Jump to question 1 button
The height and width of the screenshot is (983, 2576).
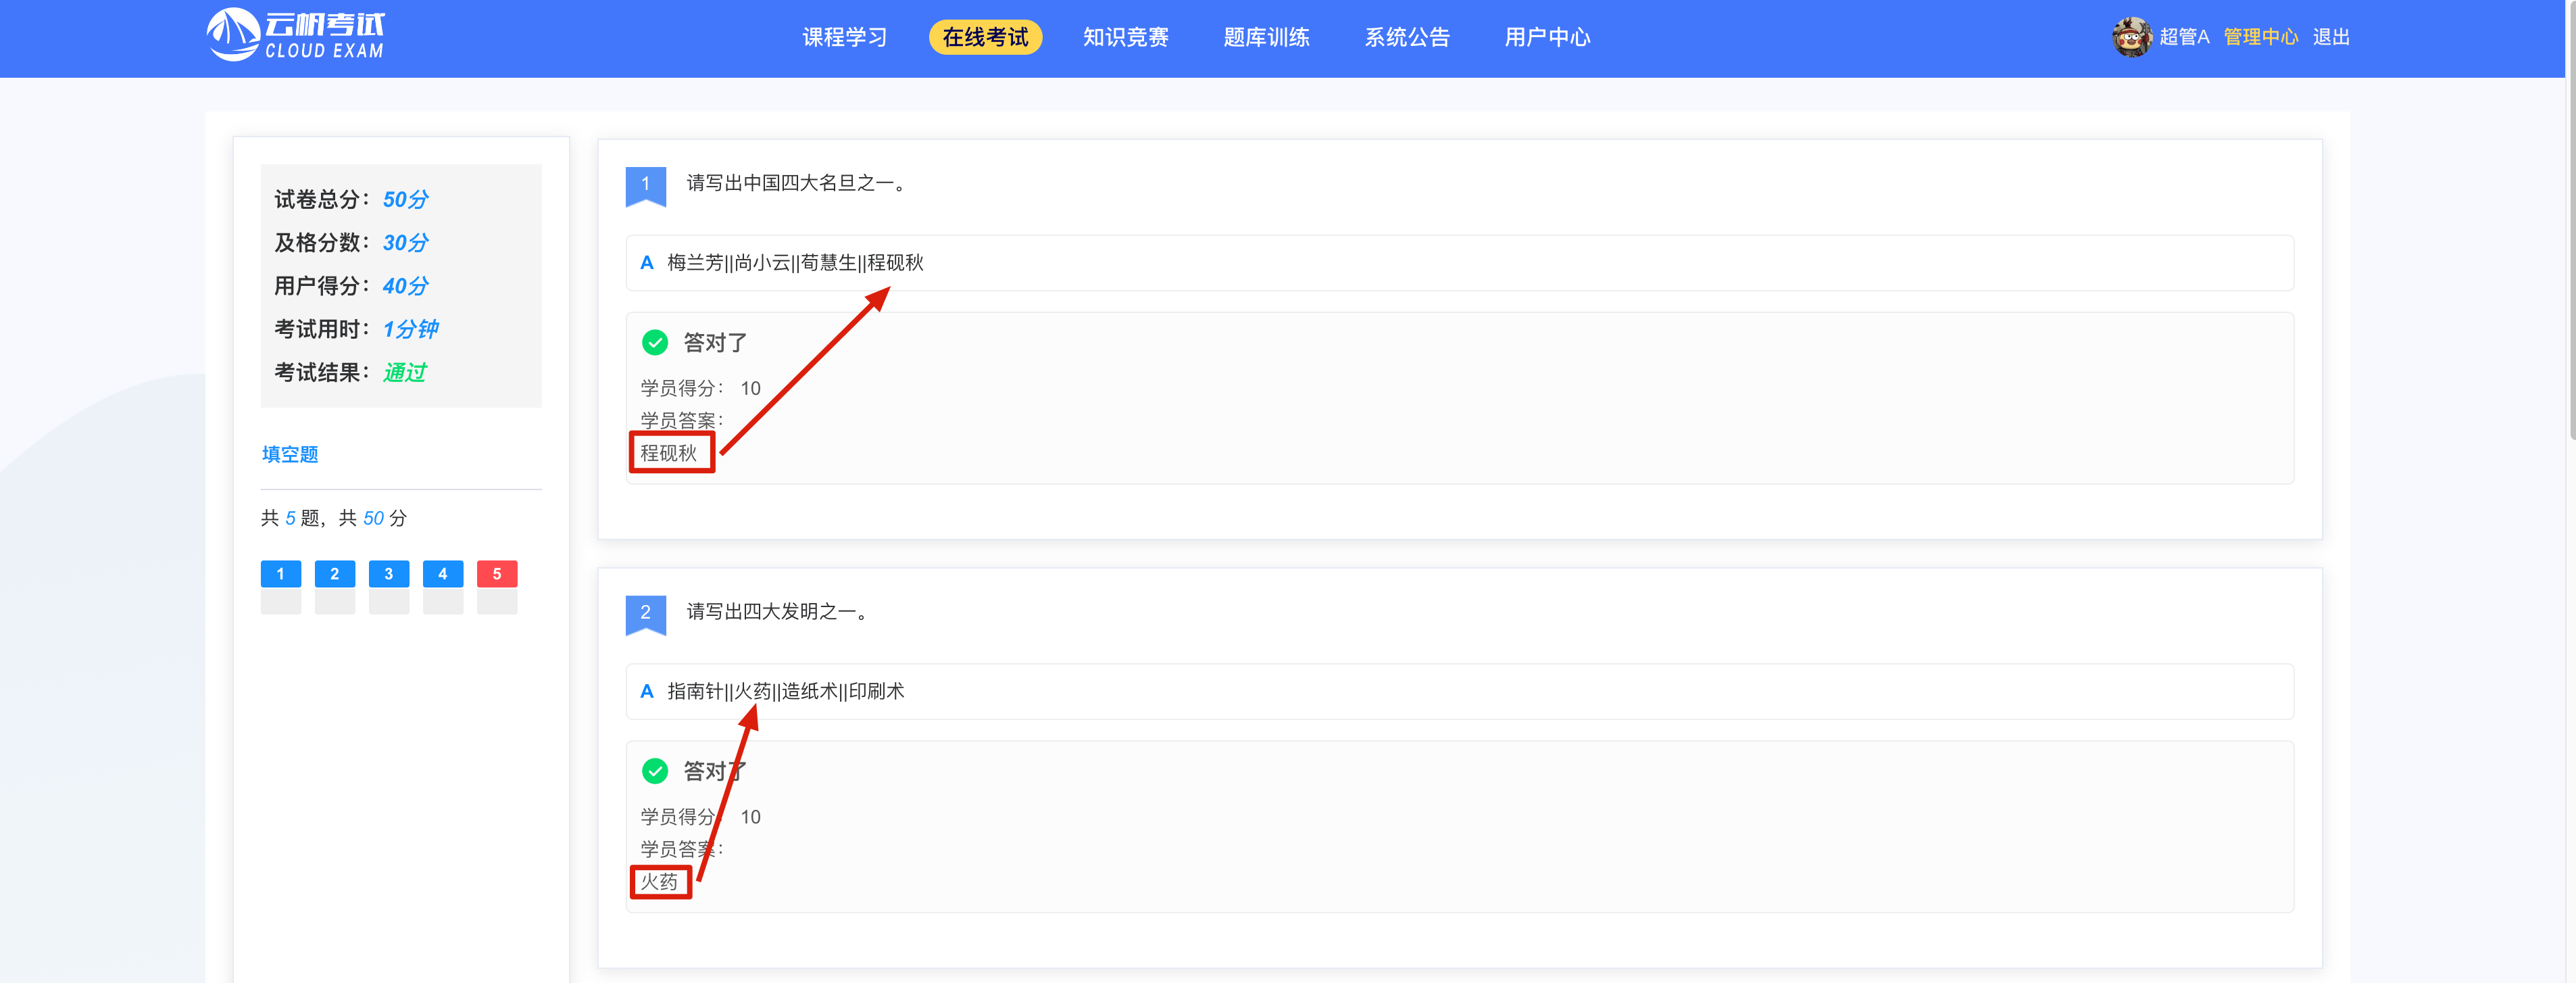[281, 574]
